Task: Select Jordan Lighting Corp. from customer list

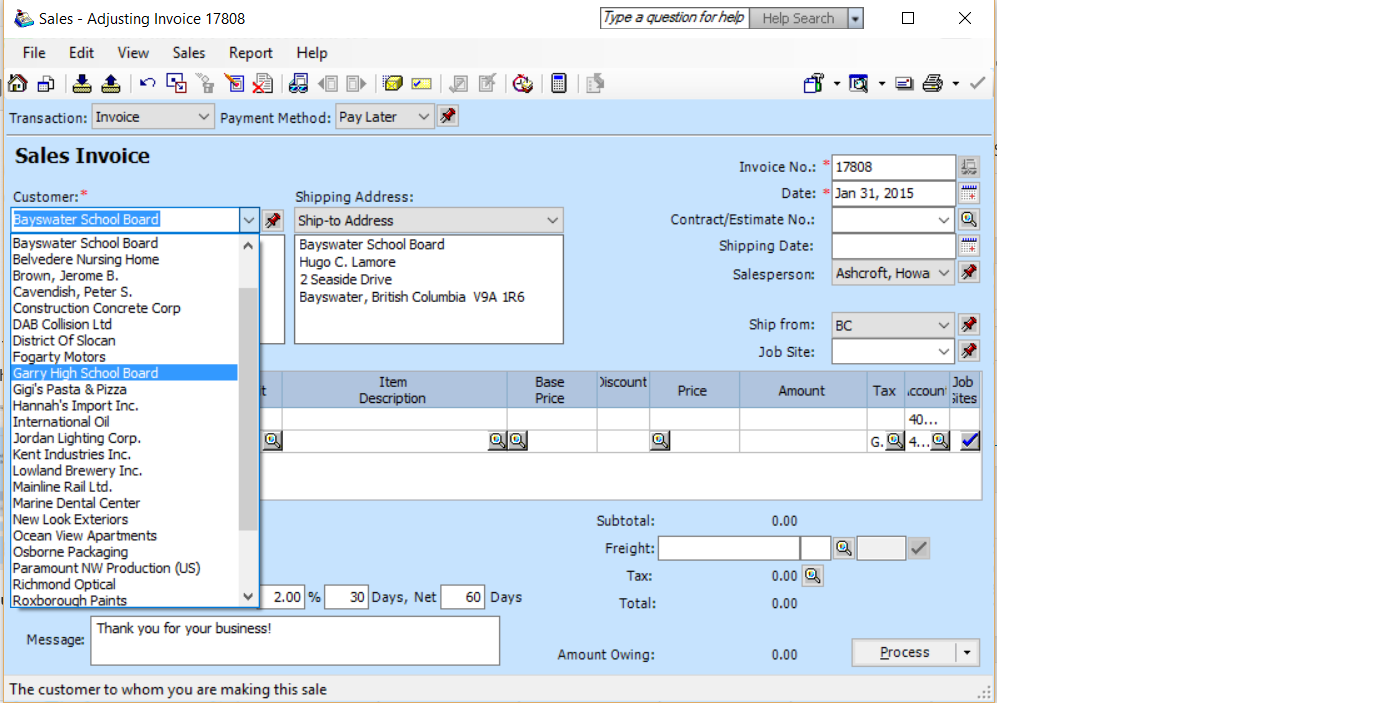Action: click(125, 438)
